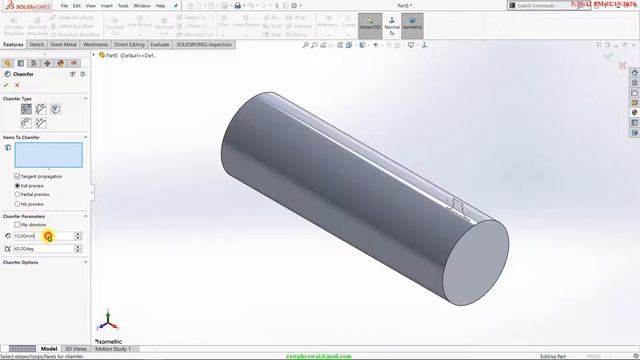
Task: Click the Display Style cube icon
Action: [362, 45]
